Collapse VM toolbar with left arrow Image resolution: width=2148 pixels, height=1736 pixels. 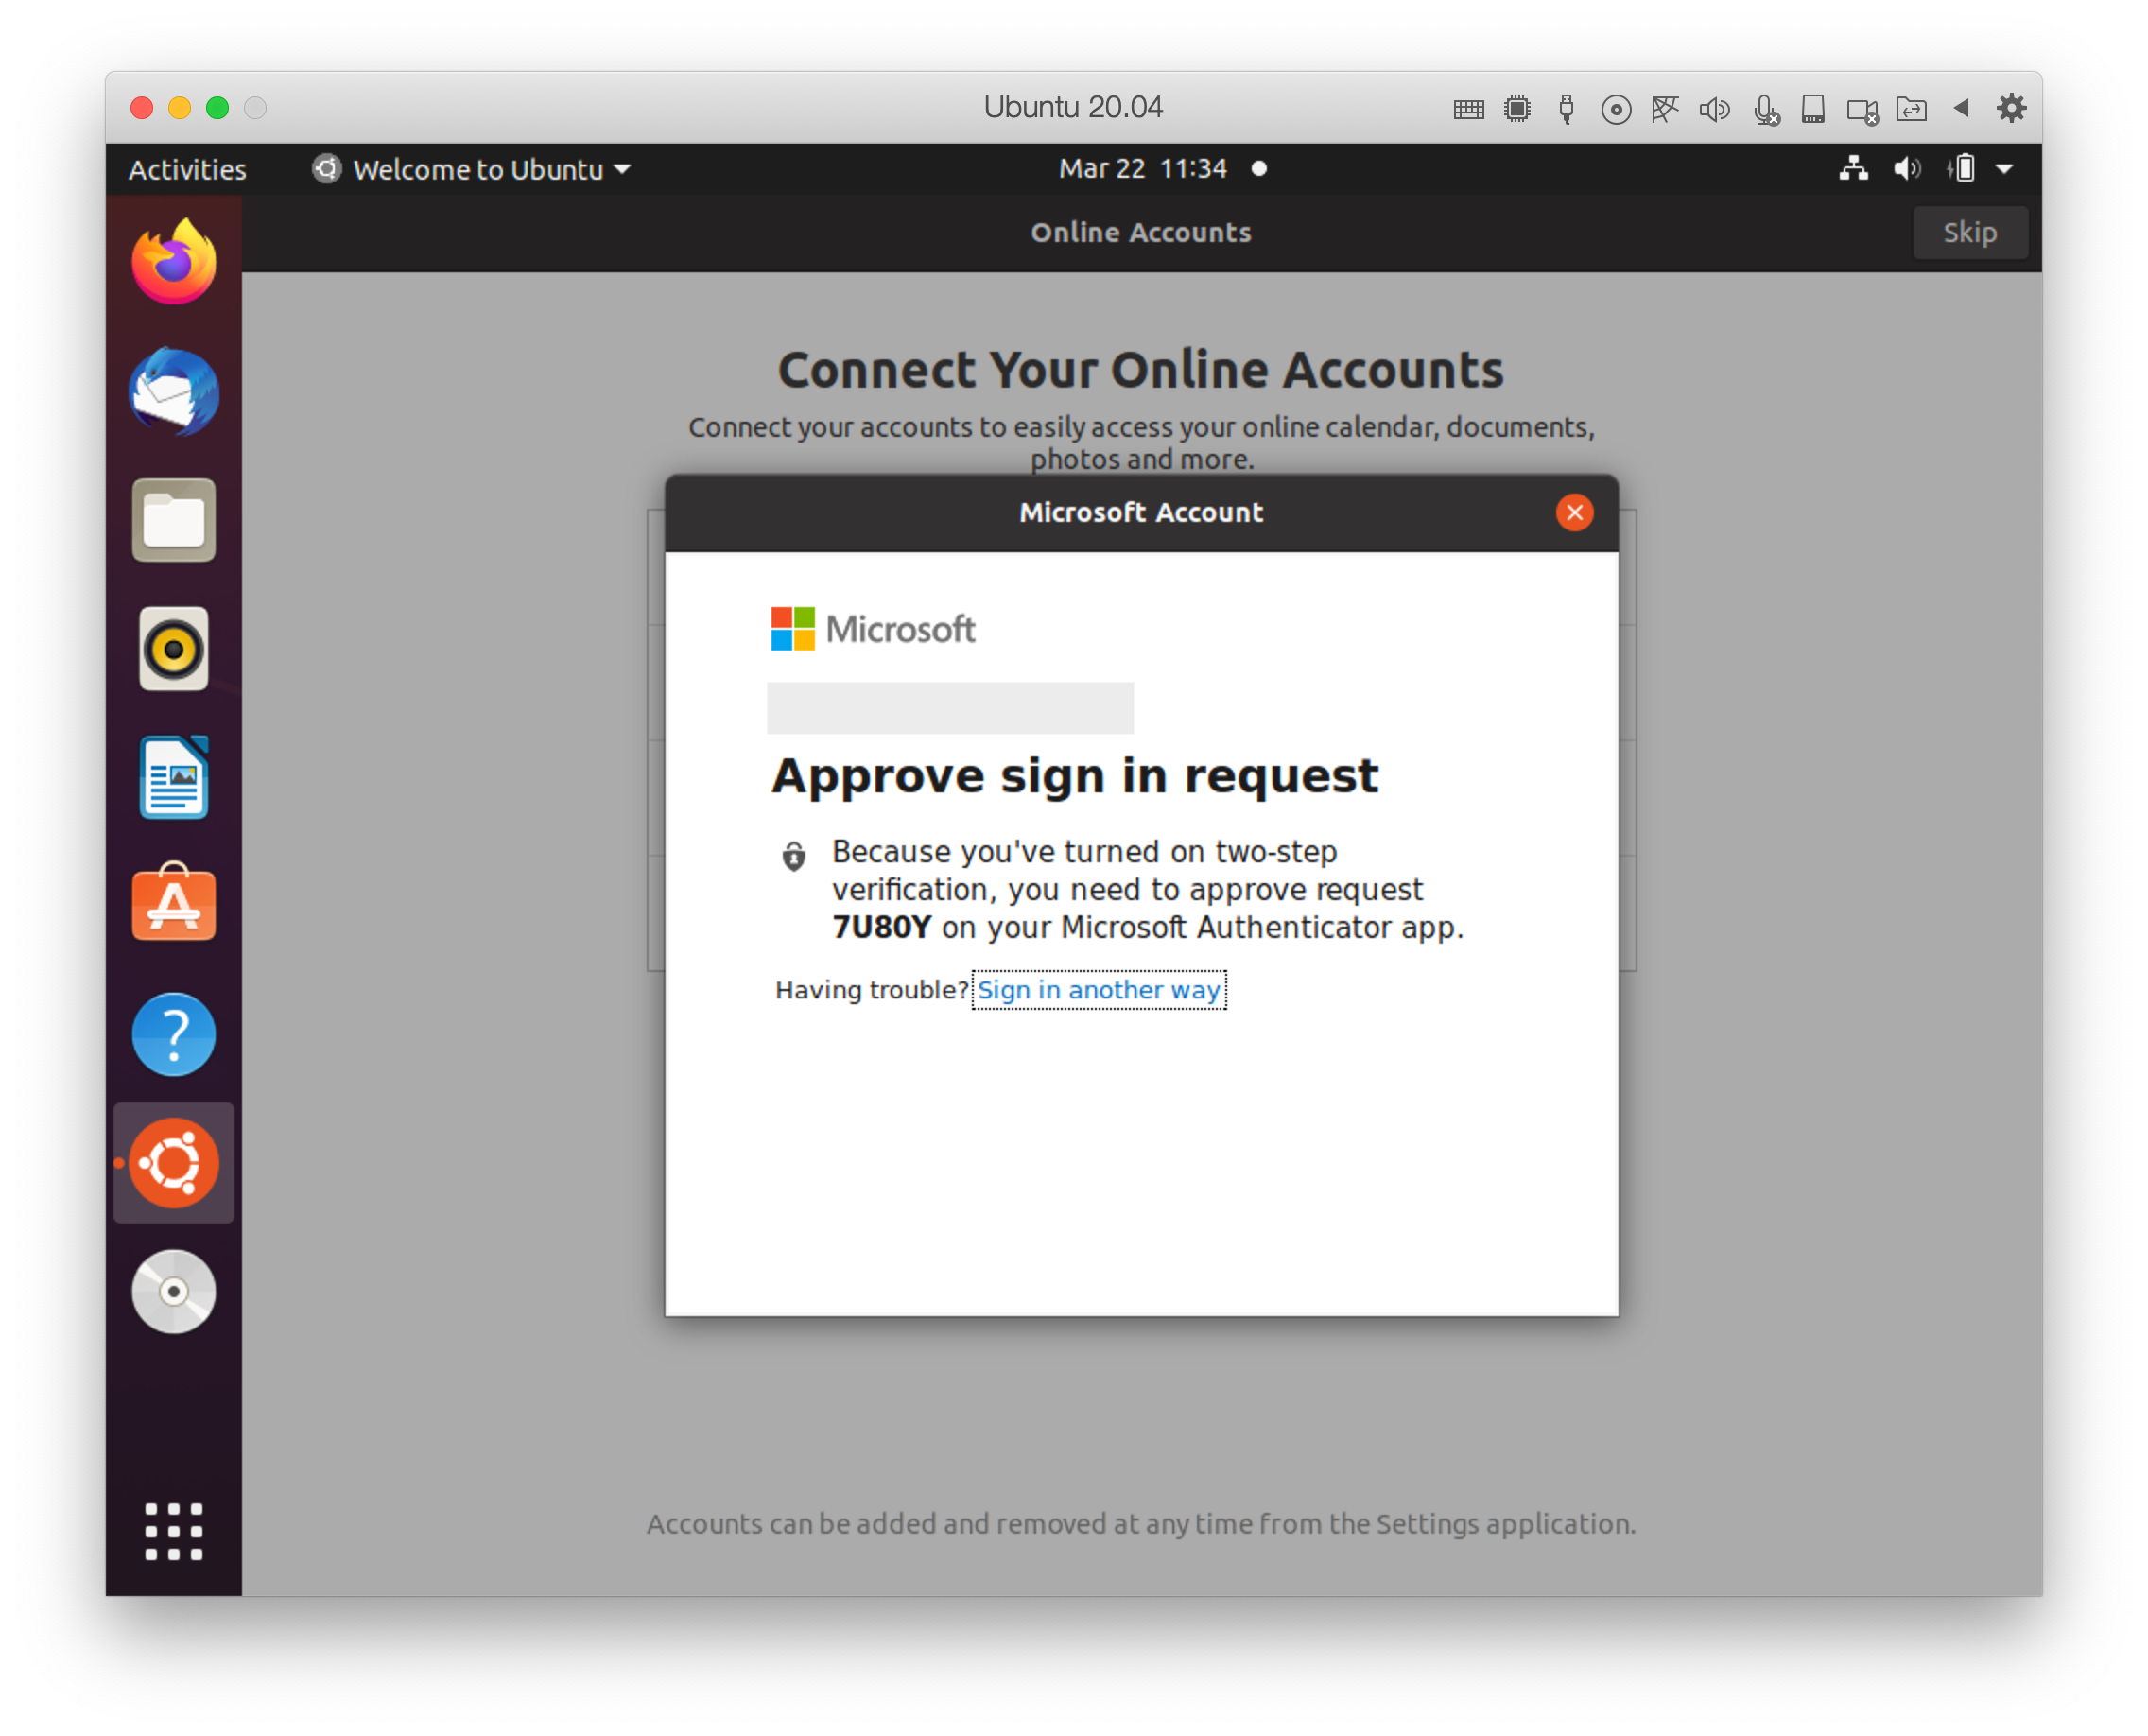click(x=1961, y=108)
